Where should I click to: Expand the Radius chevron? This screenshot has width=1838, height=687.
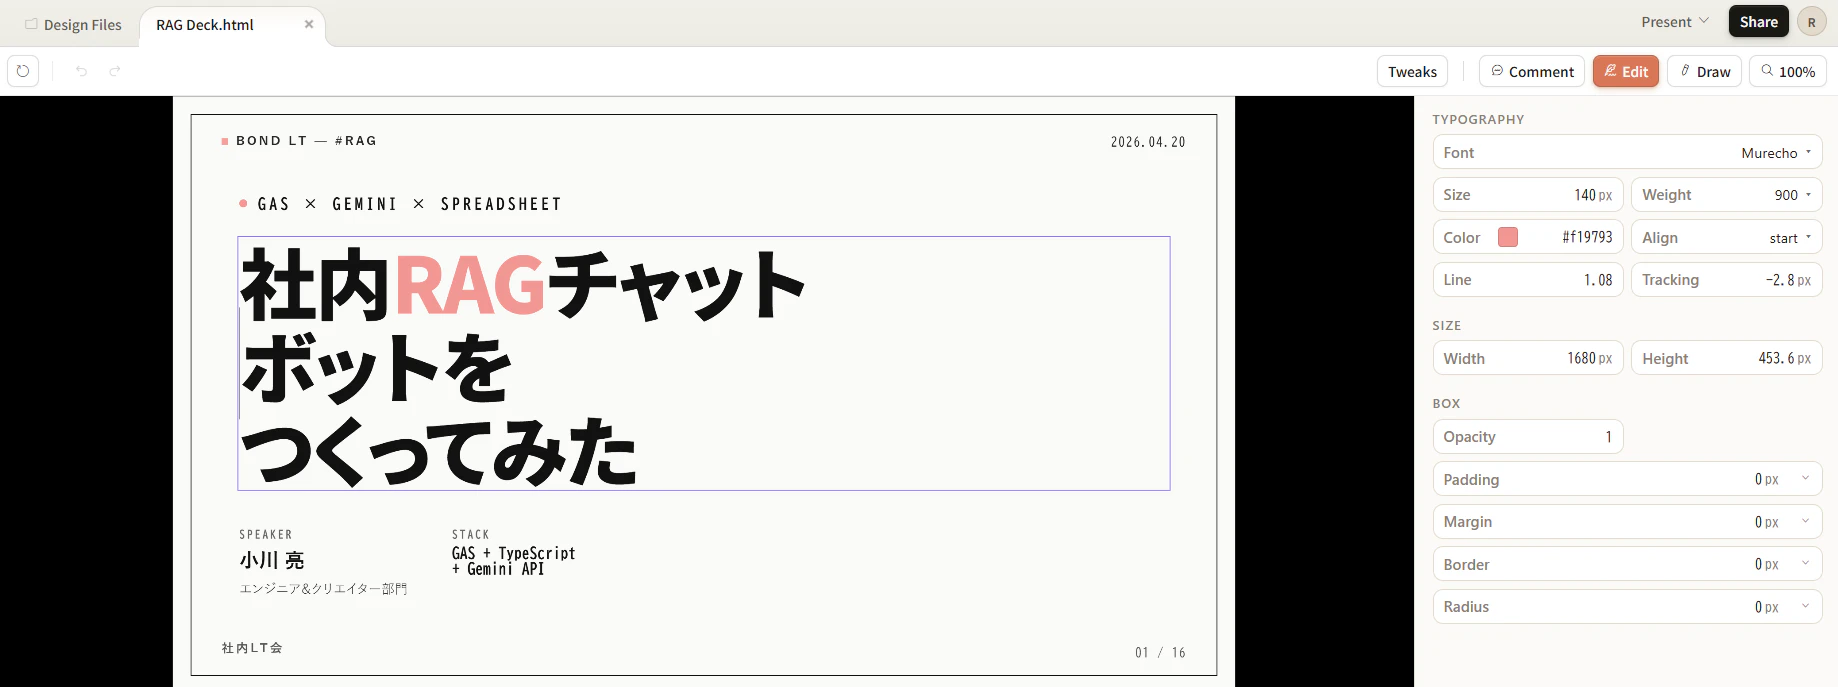point(1805,606)
